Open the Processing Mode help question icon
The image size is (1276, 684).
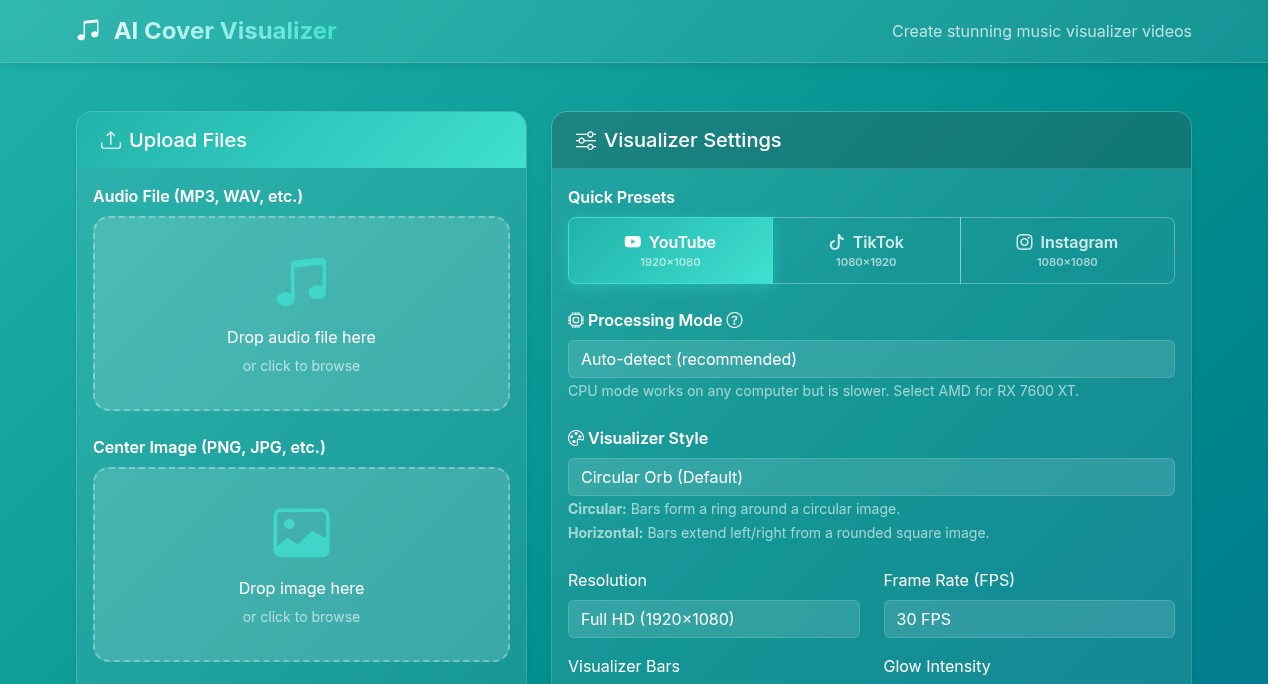click(735, 320)
